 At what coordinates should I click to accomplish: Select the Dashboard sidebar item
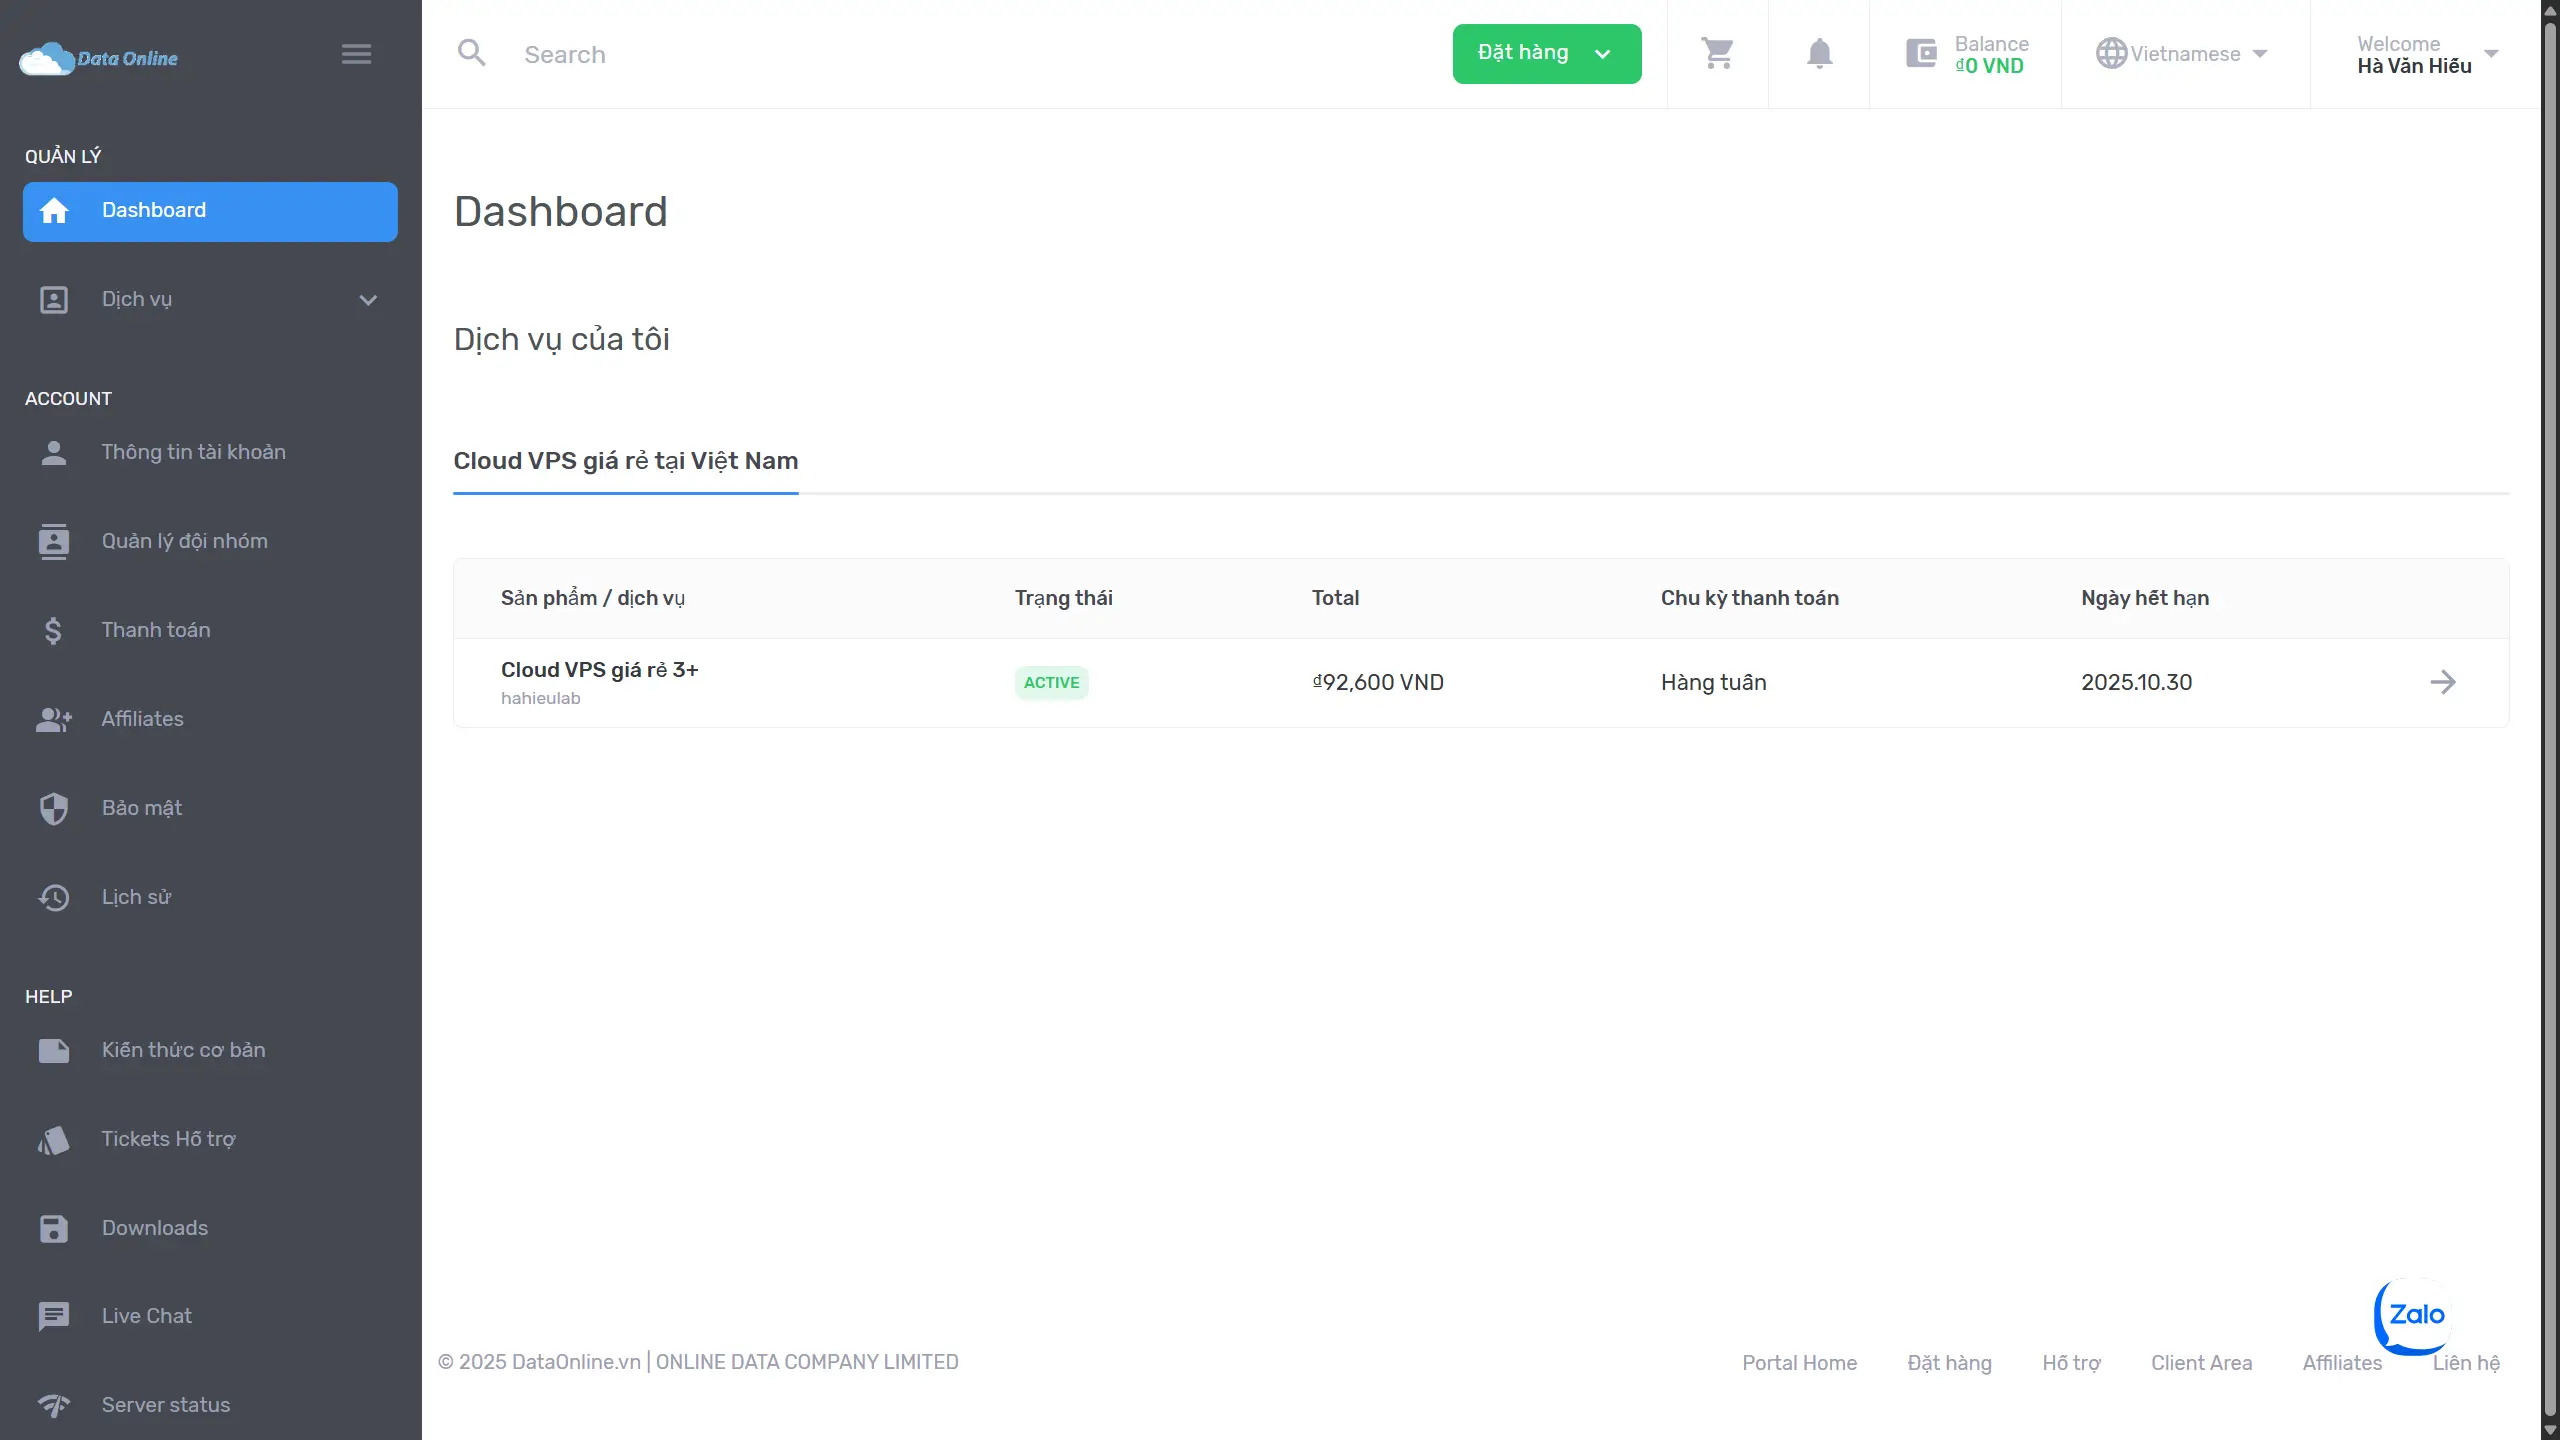pyautogui.click(x=210, y=211)
